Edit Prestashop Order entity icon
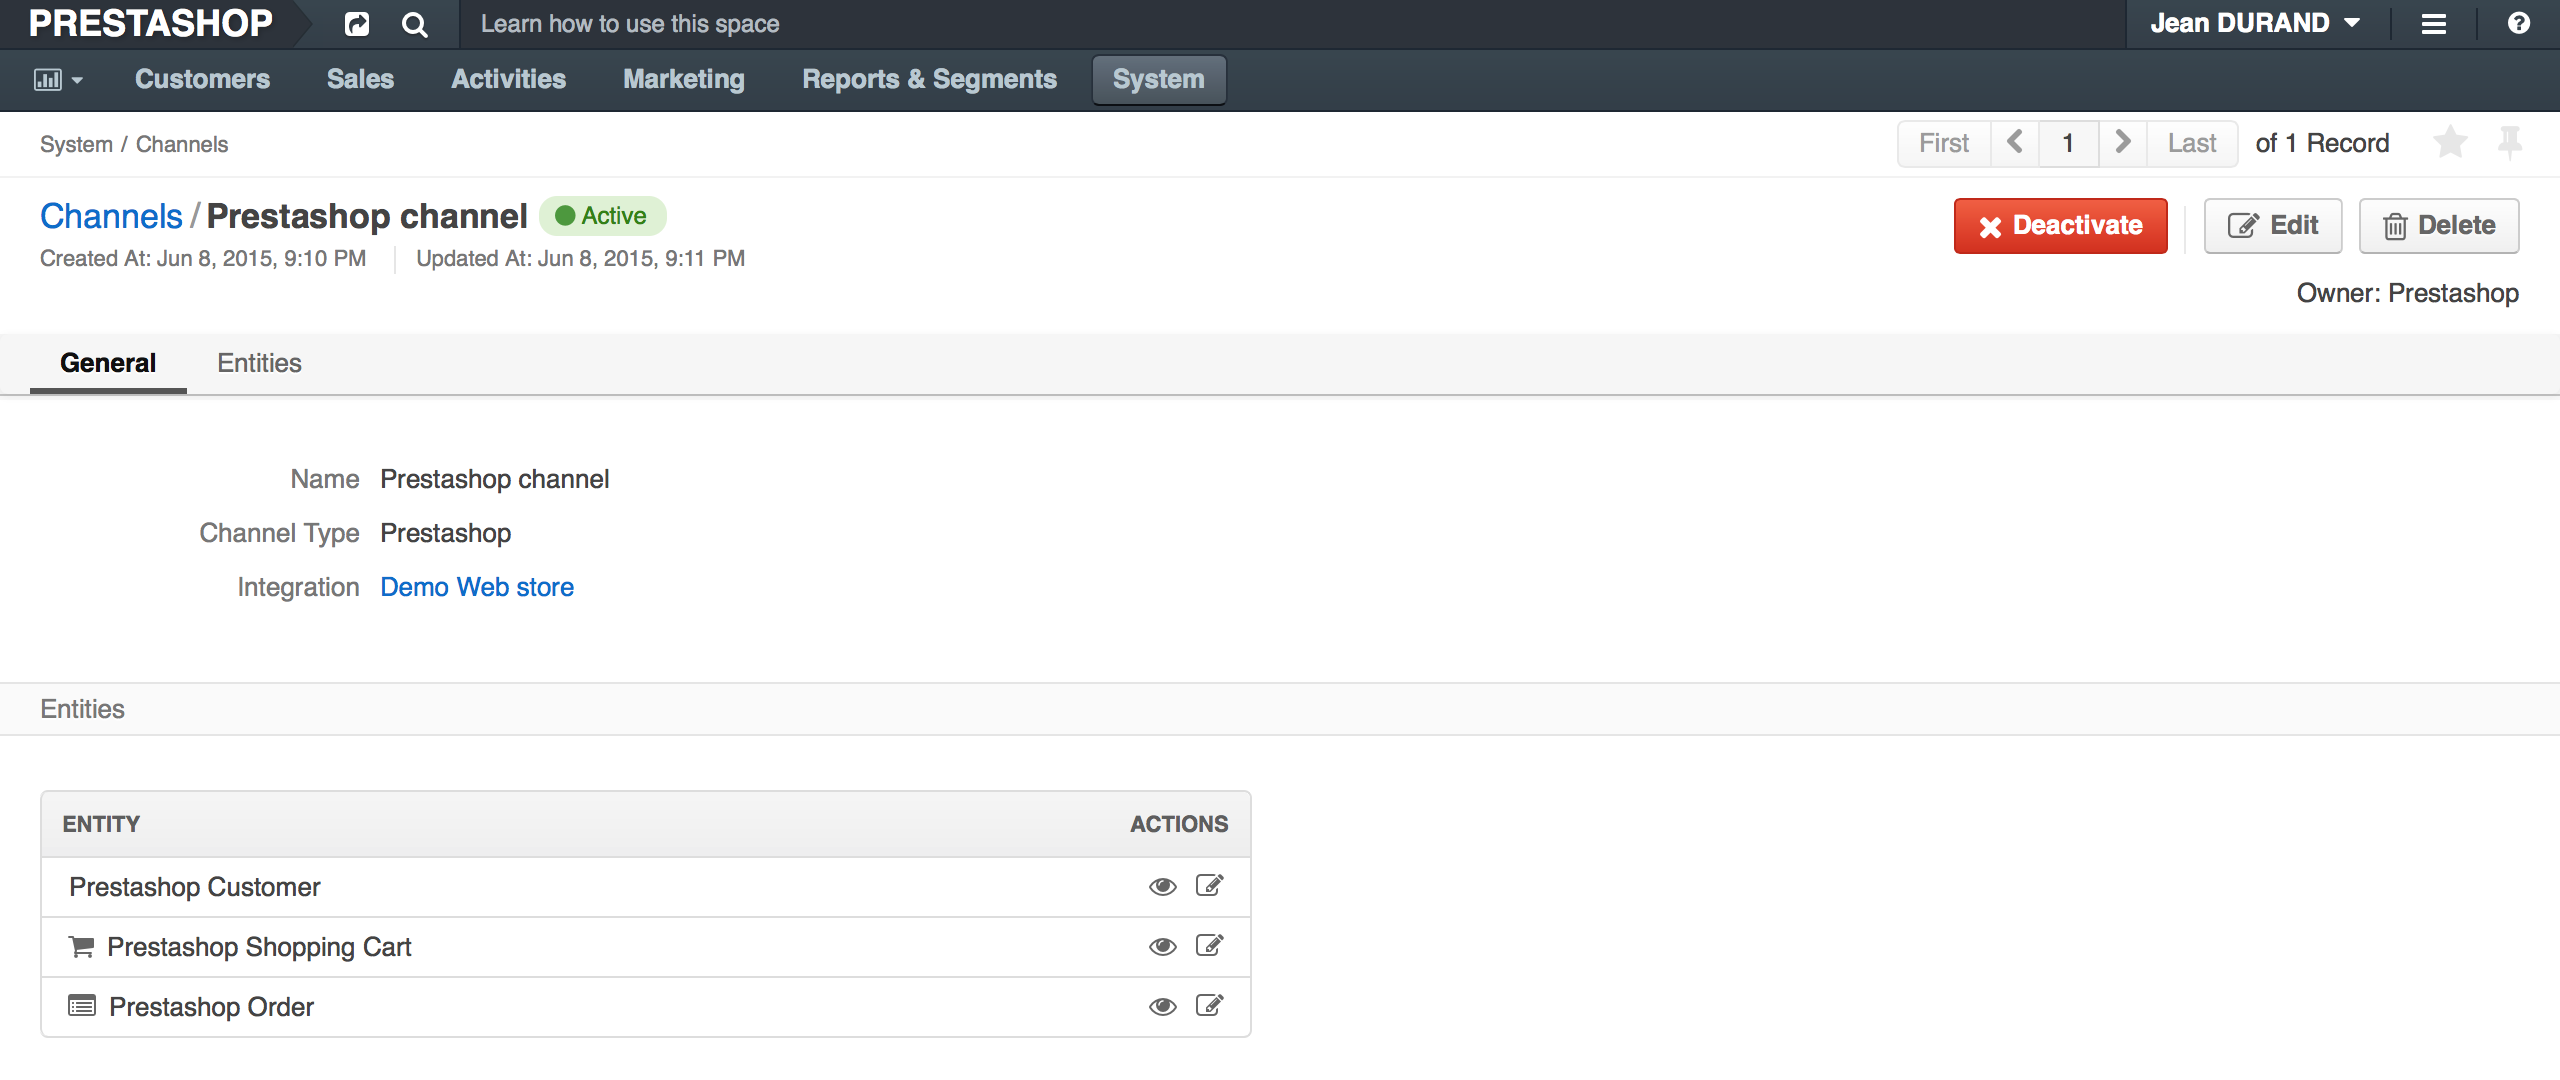 [1210, 1006]
